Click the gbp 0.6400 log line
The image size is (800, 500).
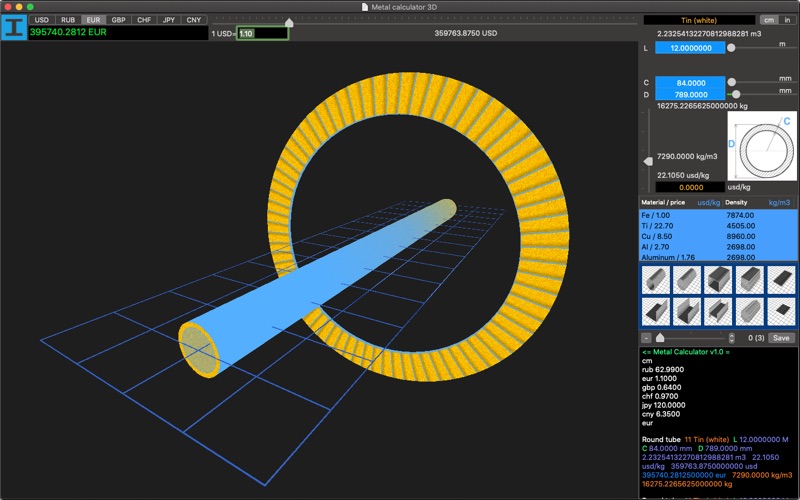(x=661, y=387)
